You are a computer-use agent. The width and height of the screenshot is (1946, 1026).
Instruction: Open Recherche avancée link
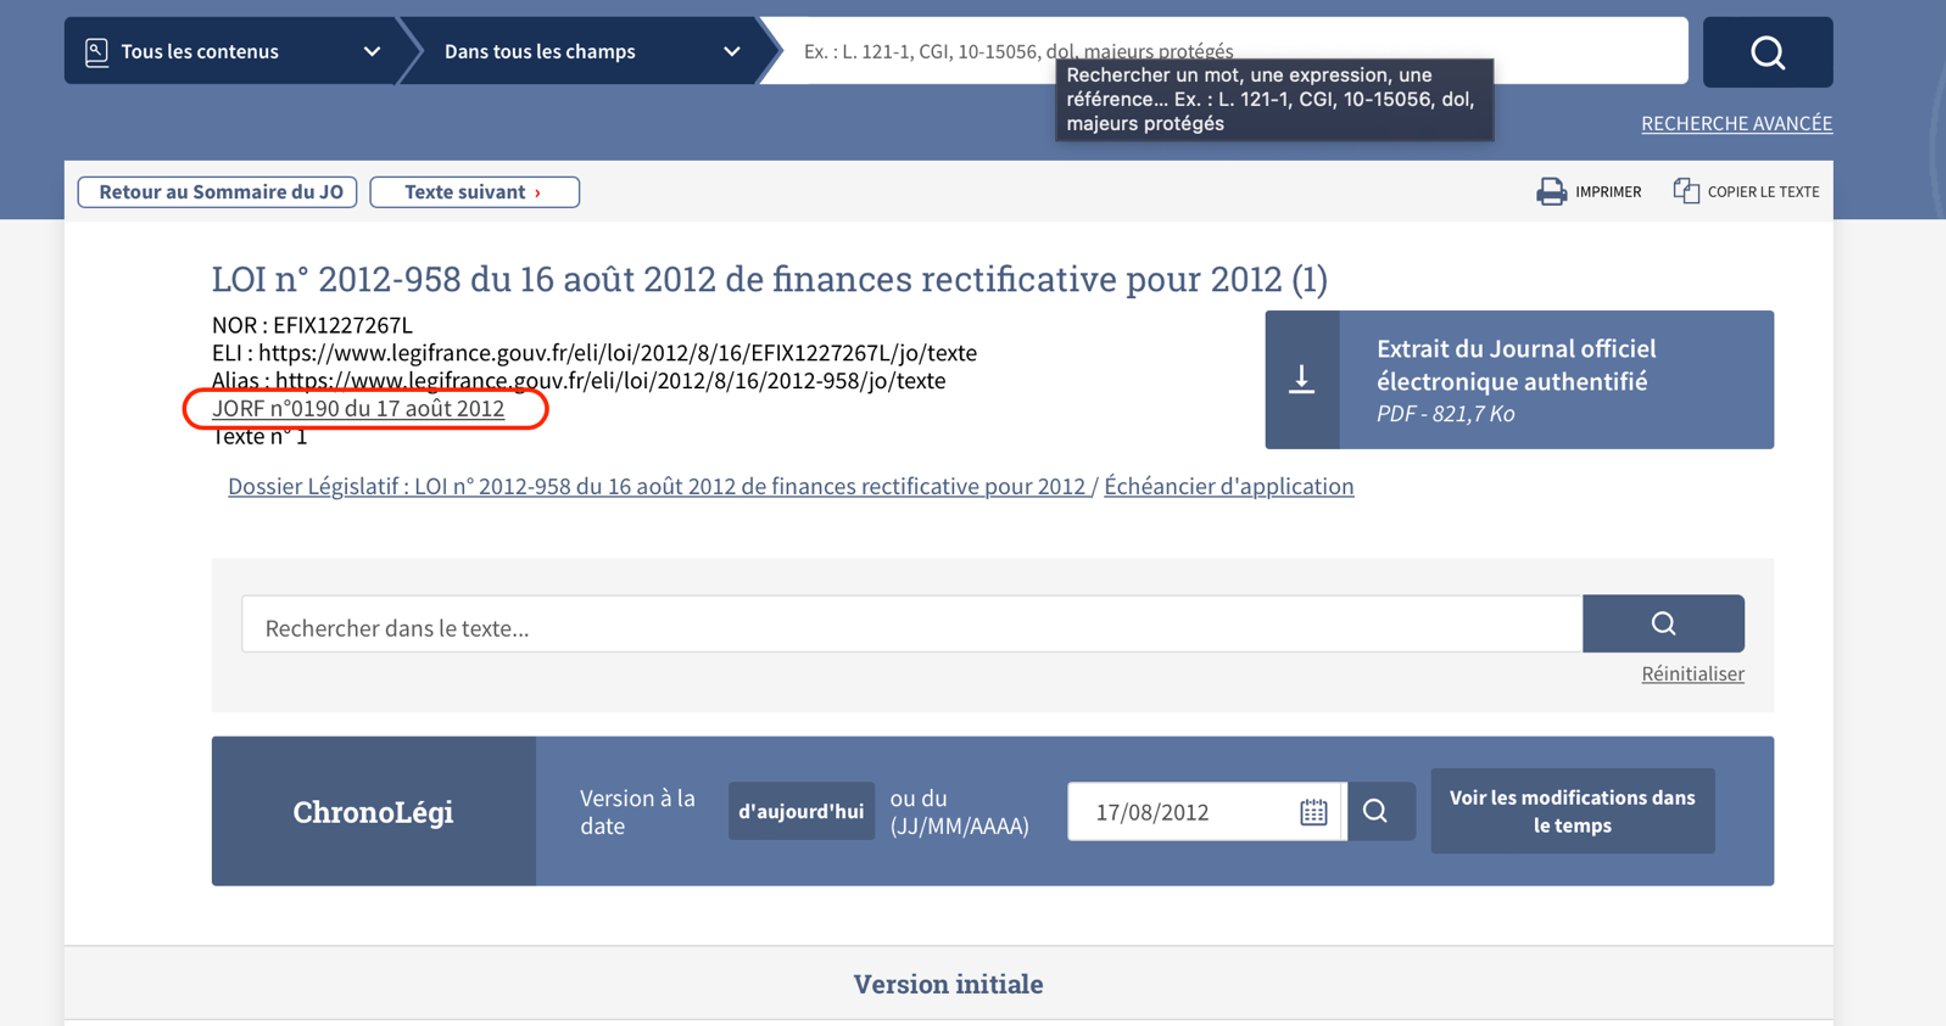(x=1736, y=123)
